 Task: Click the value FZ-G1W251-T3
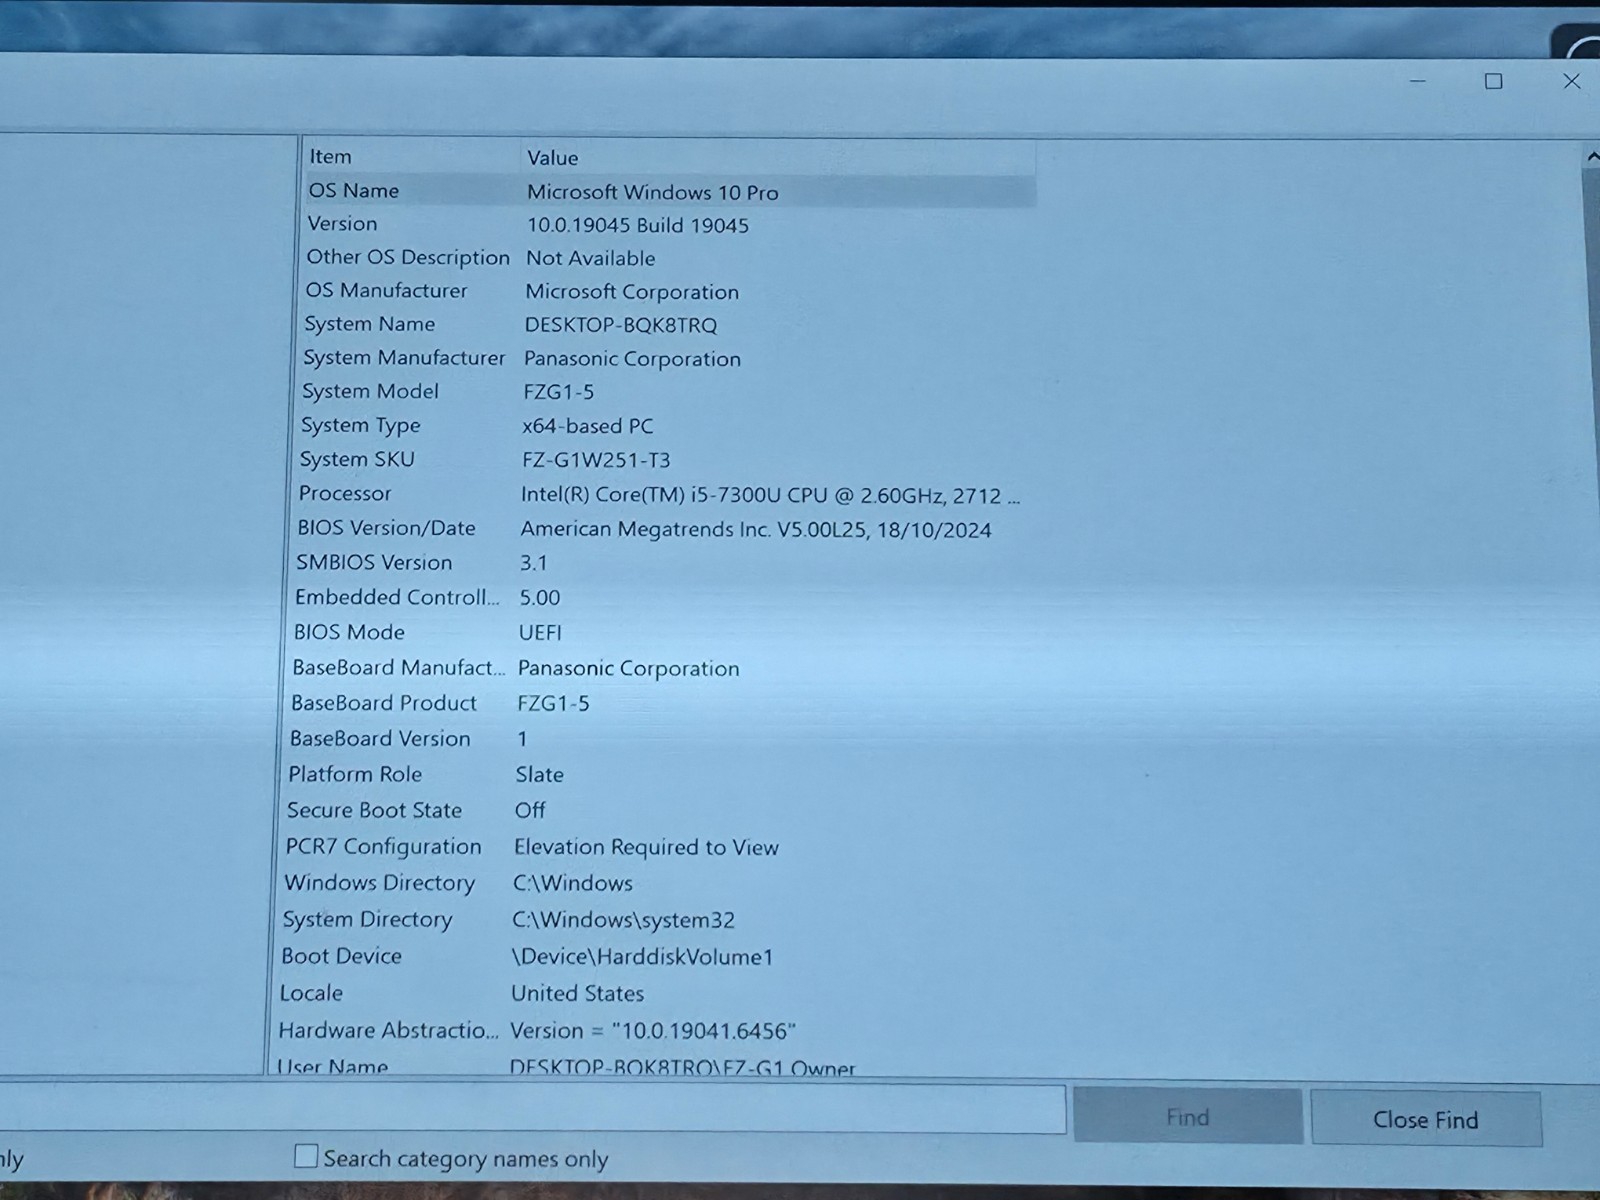(x=596, y=460)
